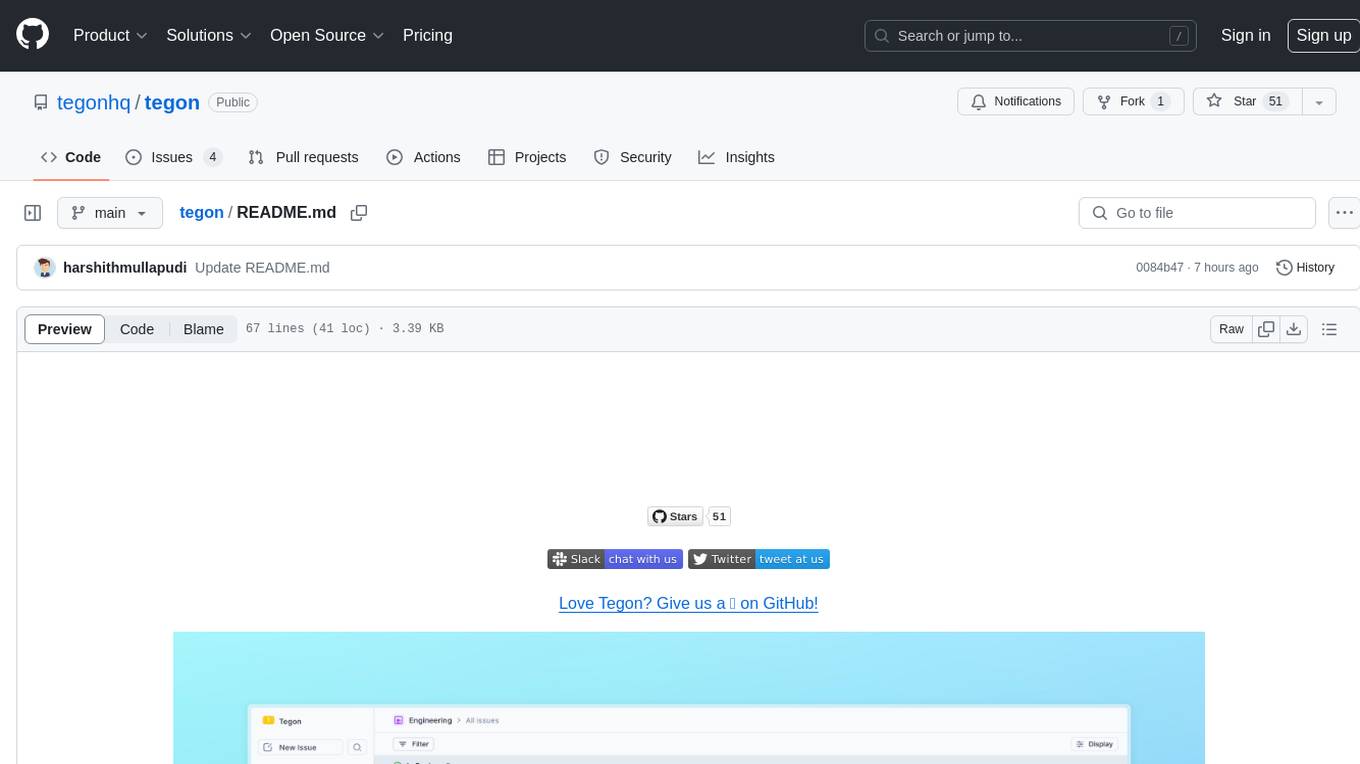
Task: Switch to the Actions tab
Action: click(x=423, y=157)
